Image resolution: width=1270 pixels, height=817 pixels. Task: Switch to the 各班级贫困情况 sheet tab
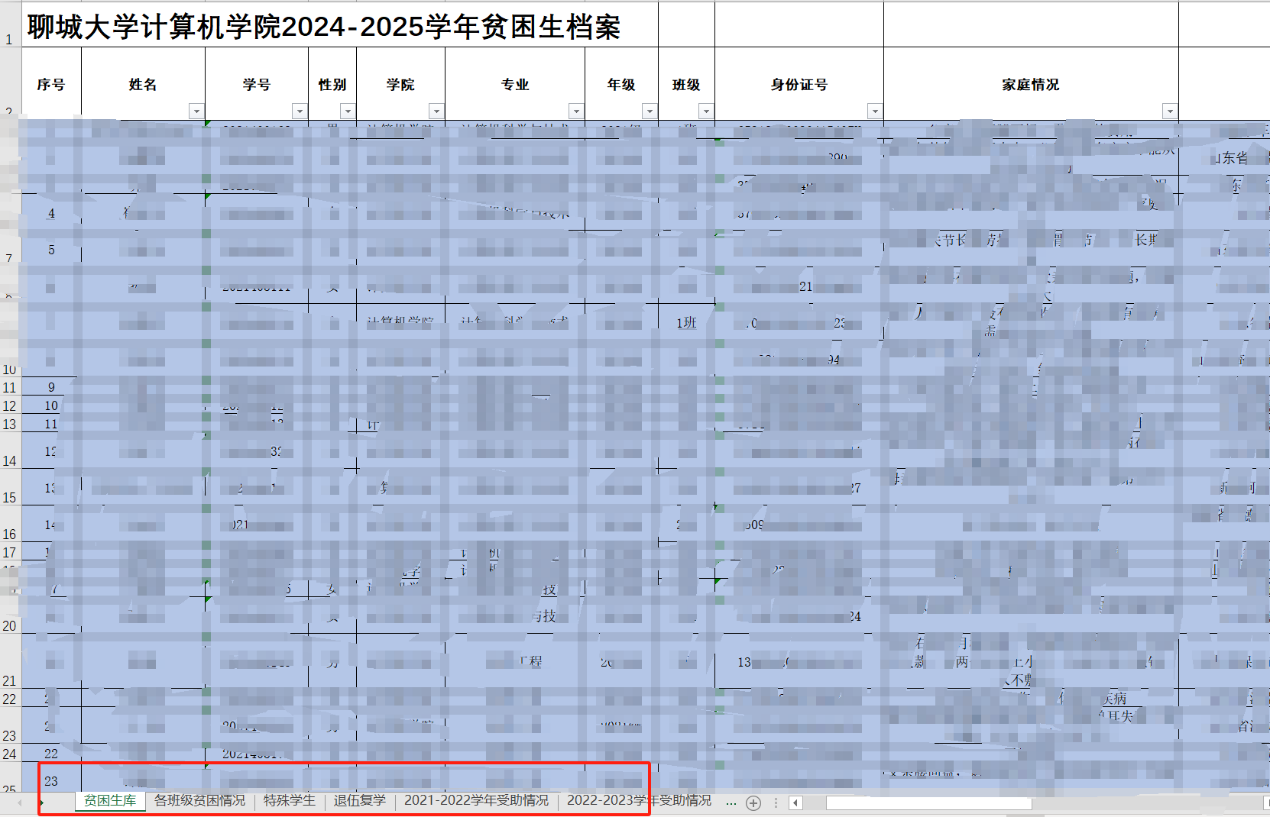[x=199, y=801]
